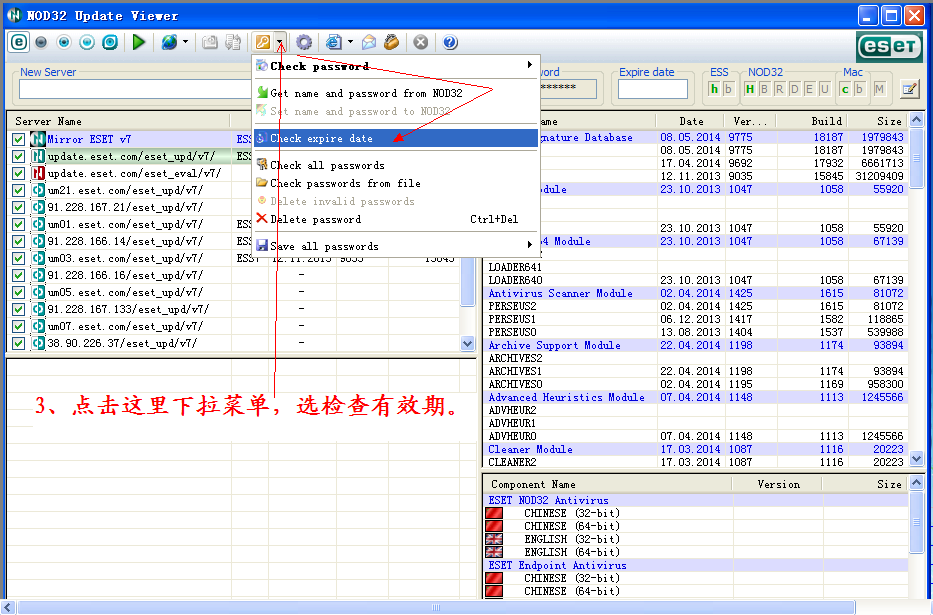
Task: Click the Component Name column header
Action: 608,484
